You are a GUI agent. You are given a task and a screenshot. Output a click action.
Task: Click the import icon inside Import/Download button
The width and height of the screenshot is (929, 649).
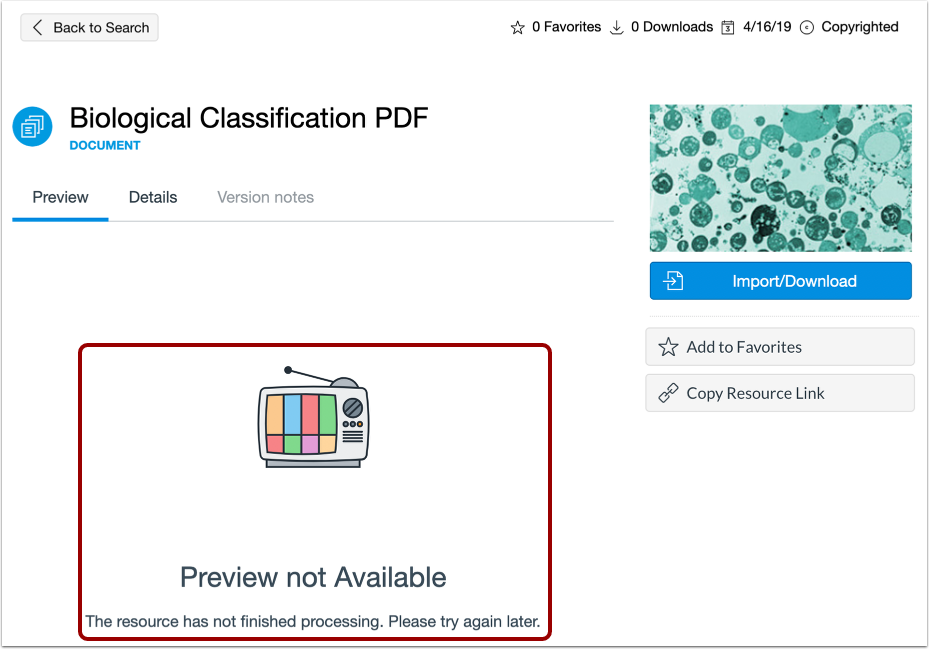click(673, 281)
